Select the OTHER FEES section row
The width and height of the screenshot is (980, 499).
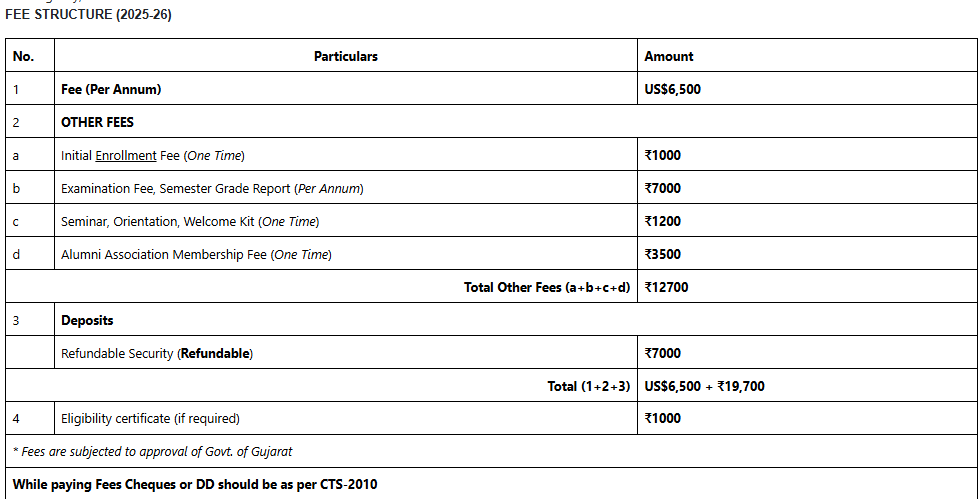97,122
